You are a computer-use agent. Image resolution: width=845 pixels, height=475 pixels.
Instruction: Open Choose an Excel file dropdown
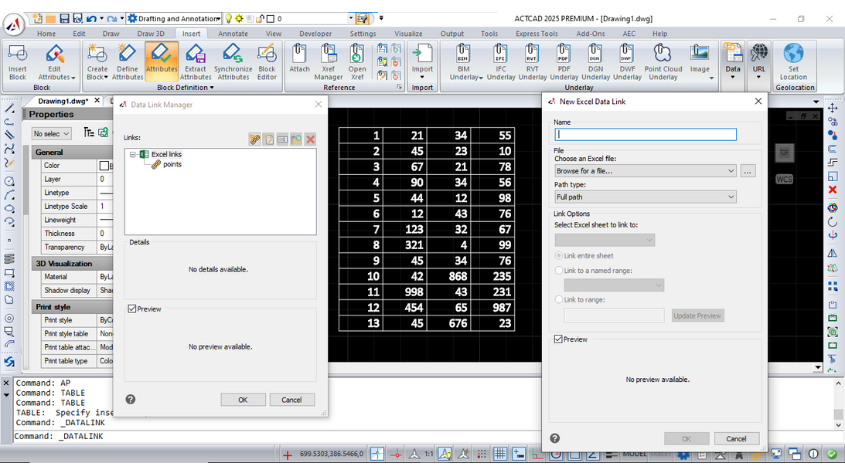645,171
